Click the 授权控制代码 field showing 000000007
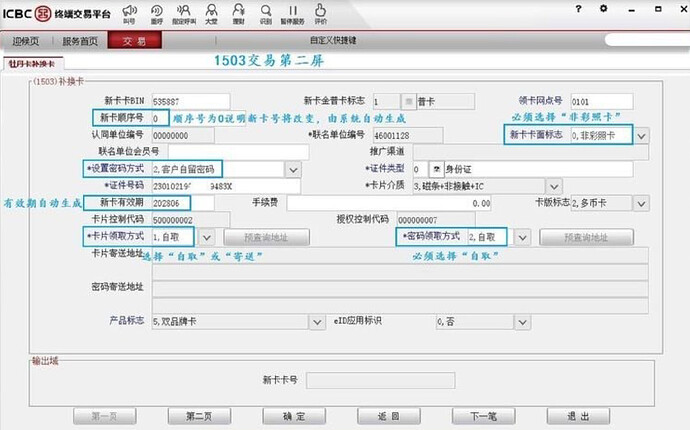The image size is (690, 430). 436,220
